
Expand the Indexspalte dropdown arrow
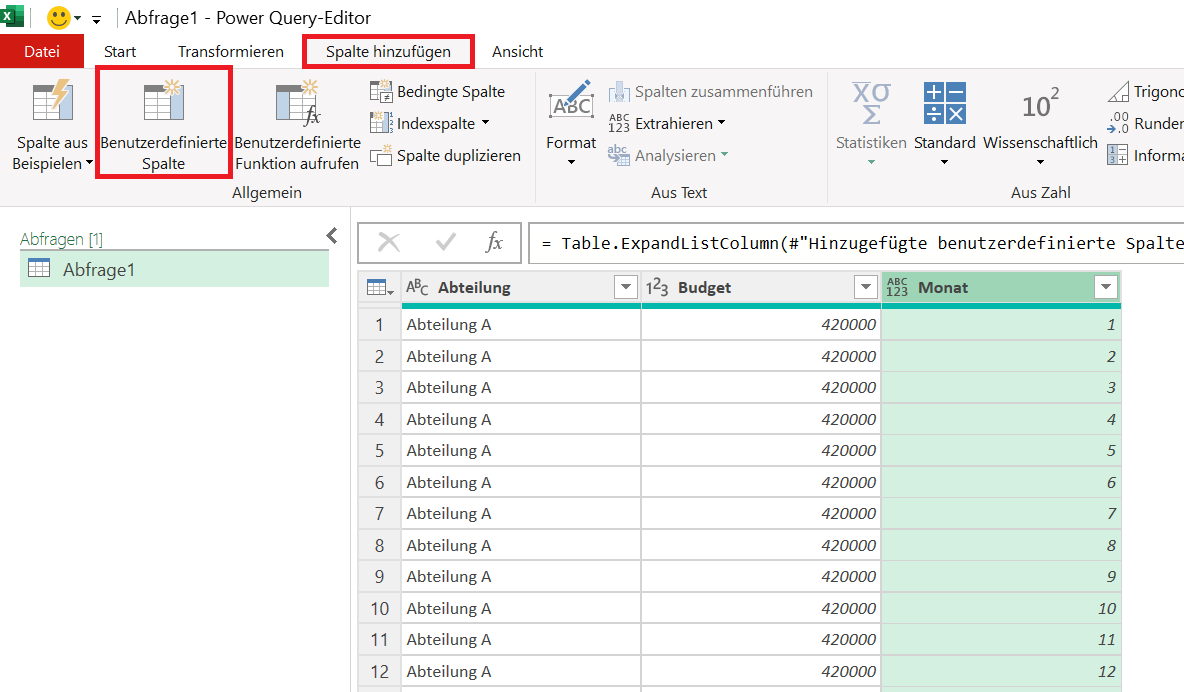(486, 122)
